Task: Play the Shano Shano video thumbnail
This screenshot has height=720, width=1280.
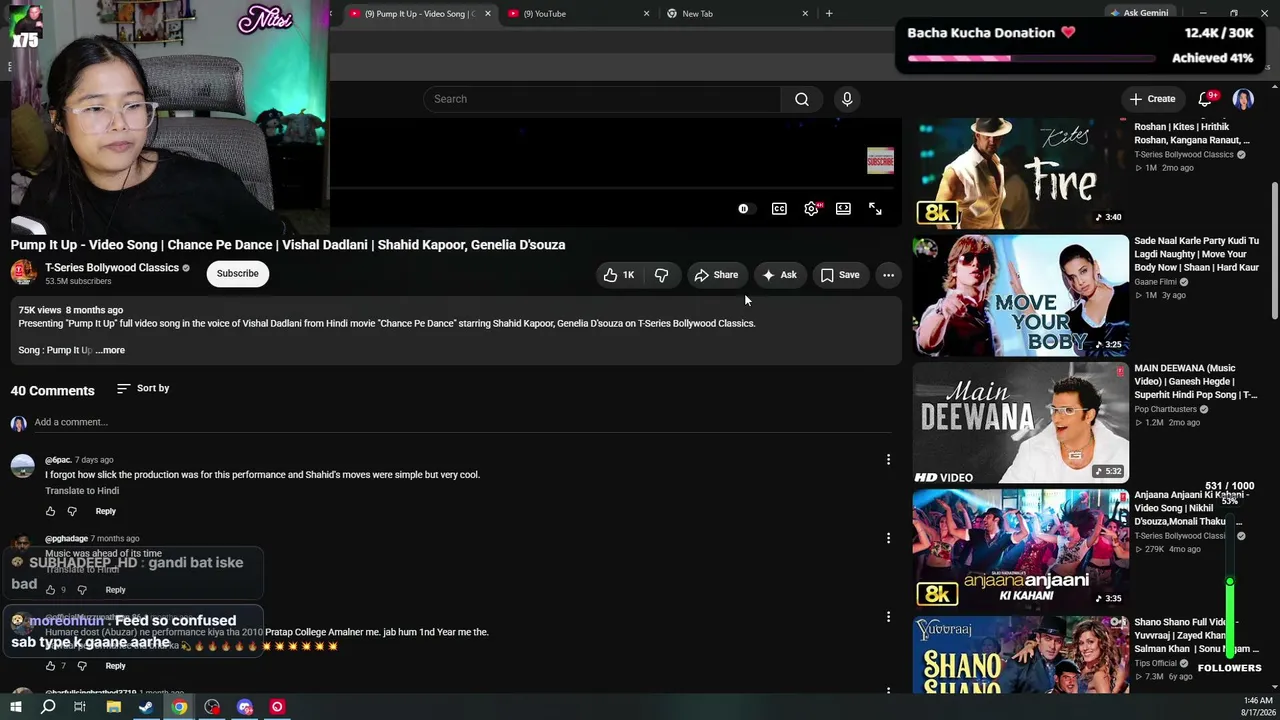Action: (1020, 655)
